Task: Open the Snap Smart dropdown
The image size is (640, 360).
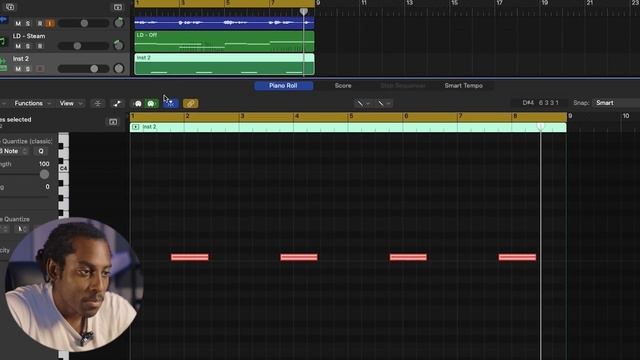Action: click(616, 103)
